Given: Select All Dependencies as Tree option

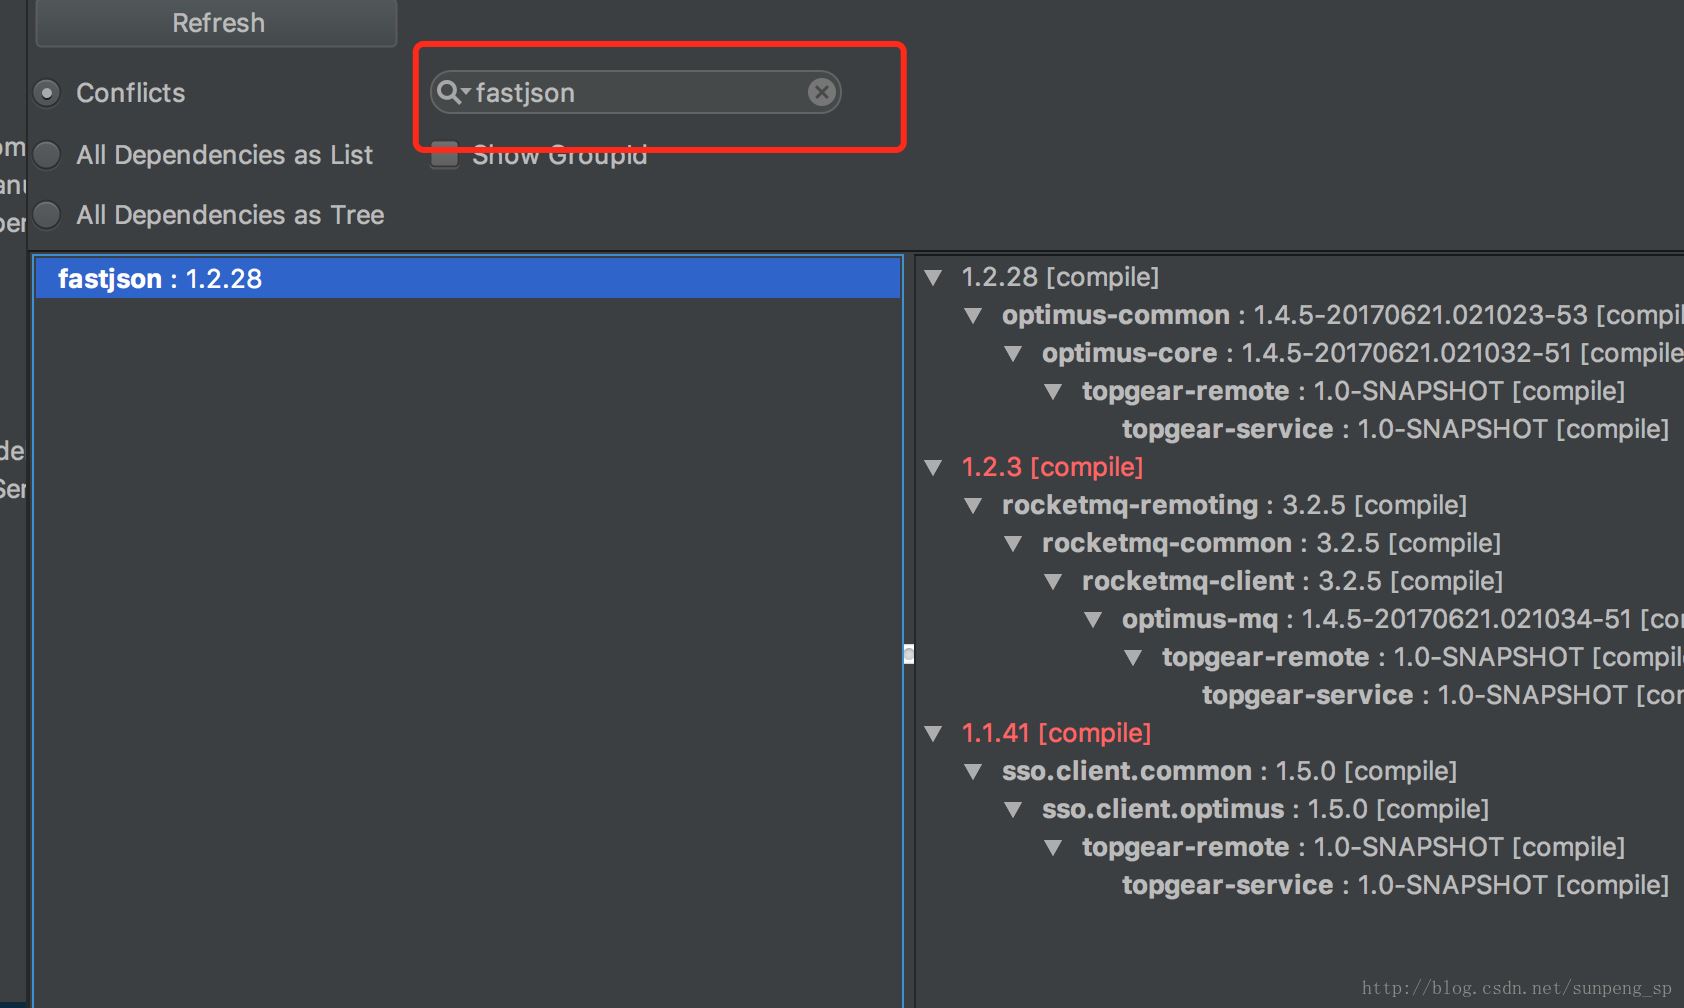Looking at the screenshot, I should [x=47, y=215].
